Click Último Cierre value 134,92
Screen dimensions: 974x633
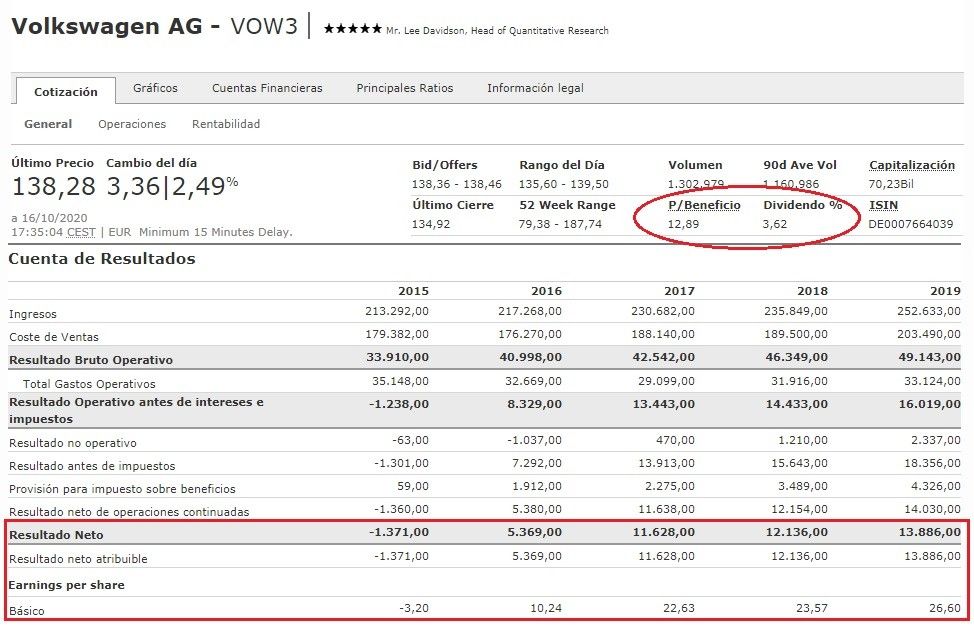(430, 224)
